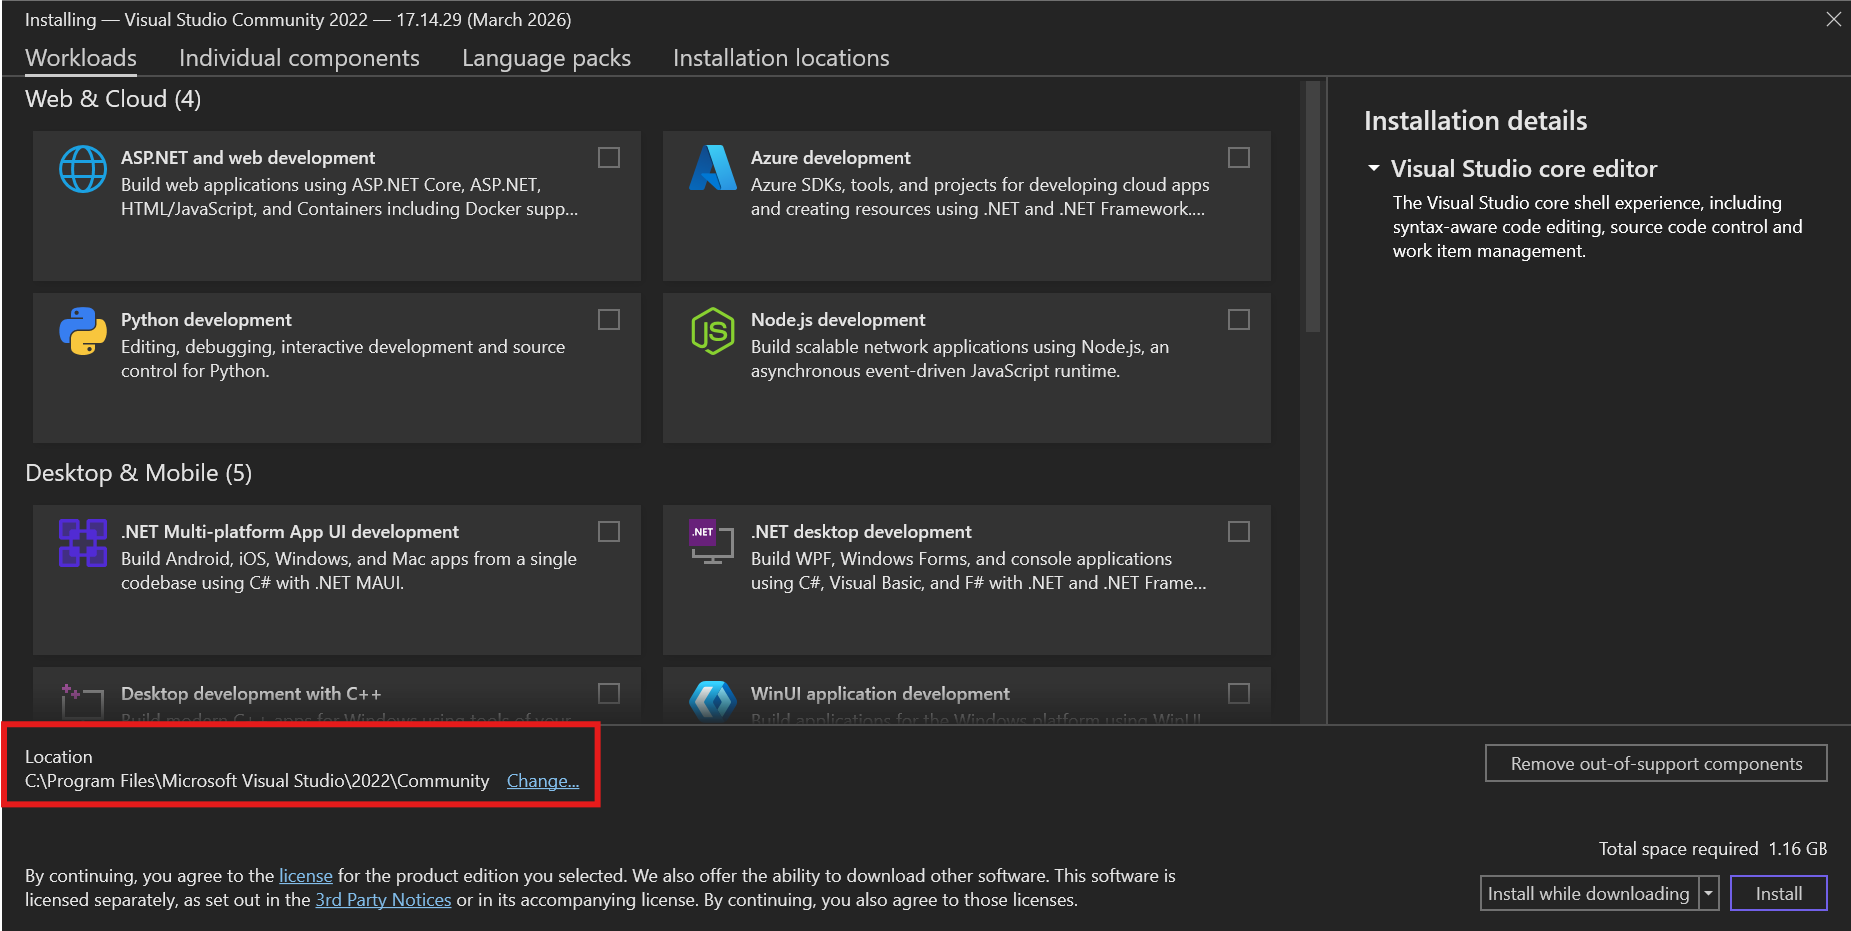Viewport: 1851px width, 931px height.
Task: Click the .NET desktop development monitor icon
Action: pyautogui.click(x=713, y=542)
